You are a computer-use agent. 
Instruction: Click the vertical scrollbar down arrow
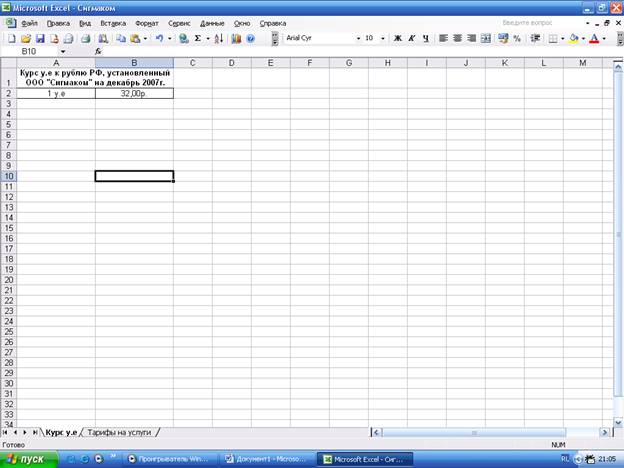(x=618, y=423)
